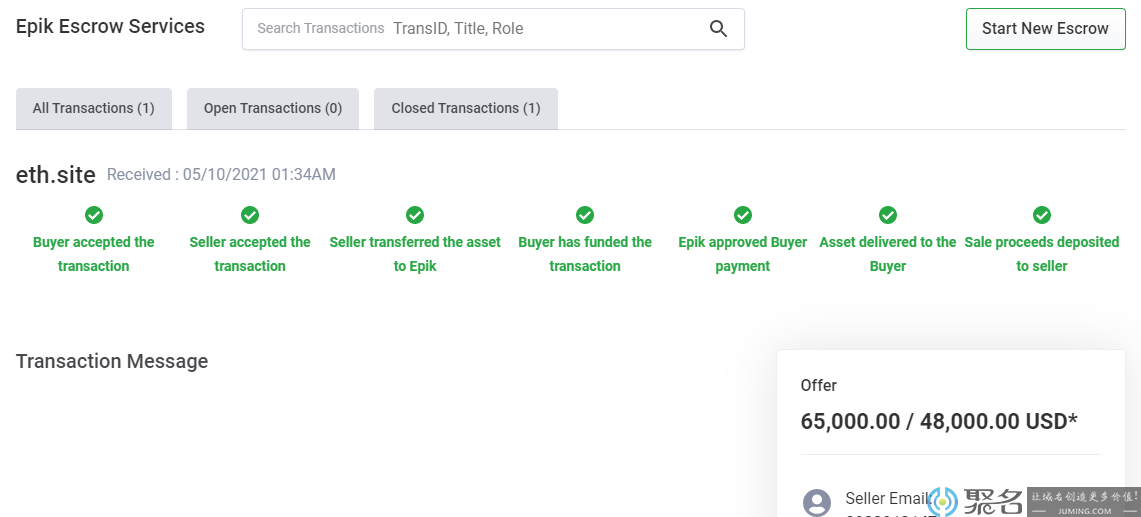
Task: Click checkmark above Asset delivered to Buyer
Action: click(x=888, y=215)
